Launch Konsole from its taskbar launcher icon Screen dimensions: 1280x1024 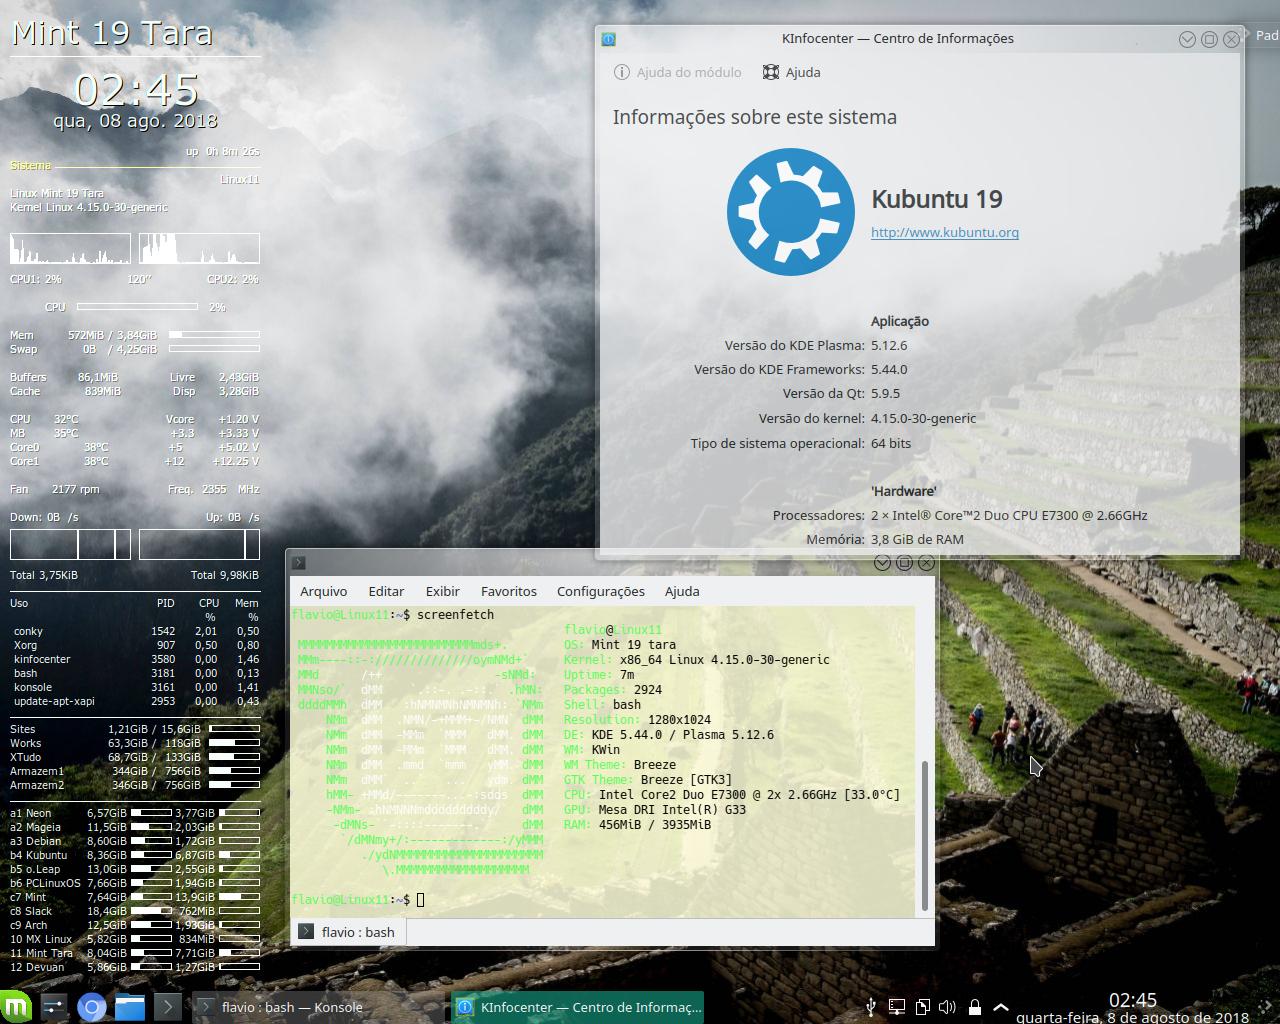pyautogui.click(x=165, y=1007)
